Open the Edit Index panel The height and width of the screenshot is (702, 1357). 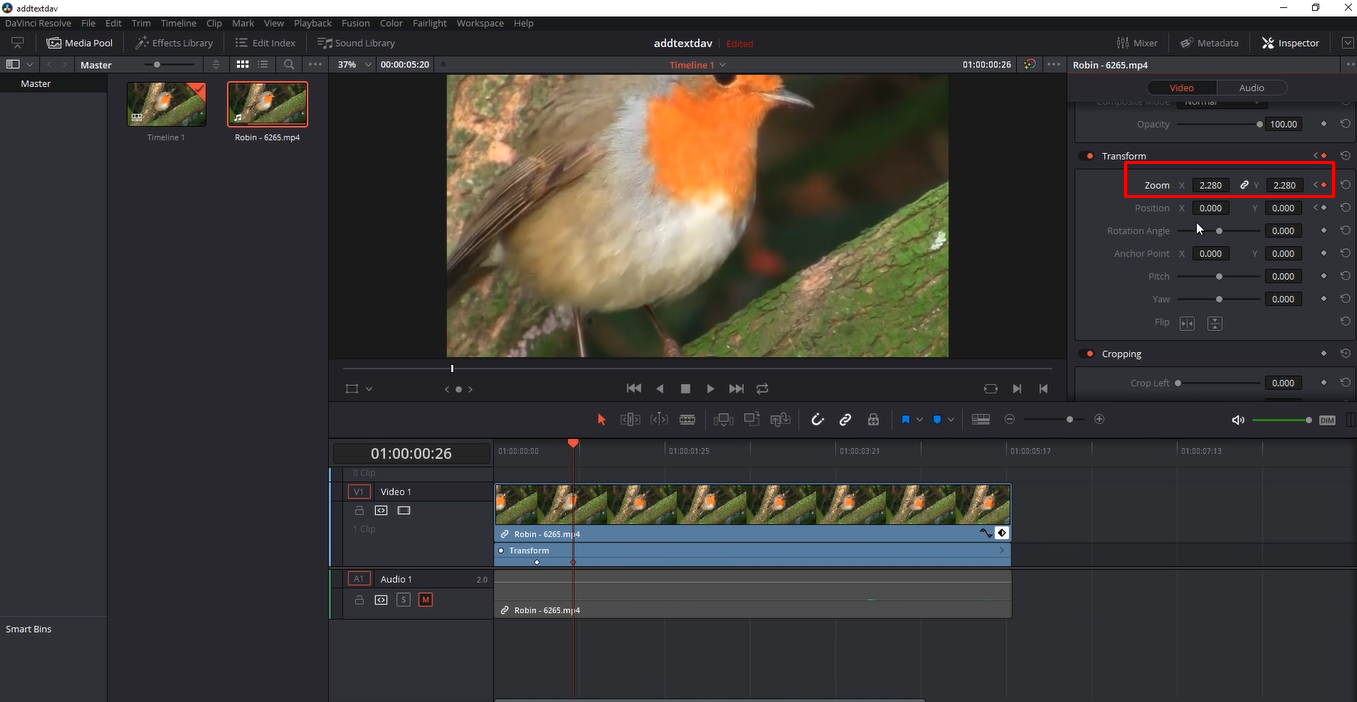click(x=265, y=42)
